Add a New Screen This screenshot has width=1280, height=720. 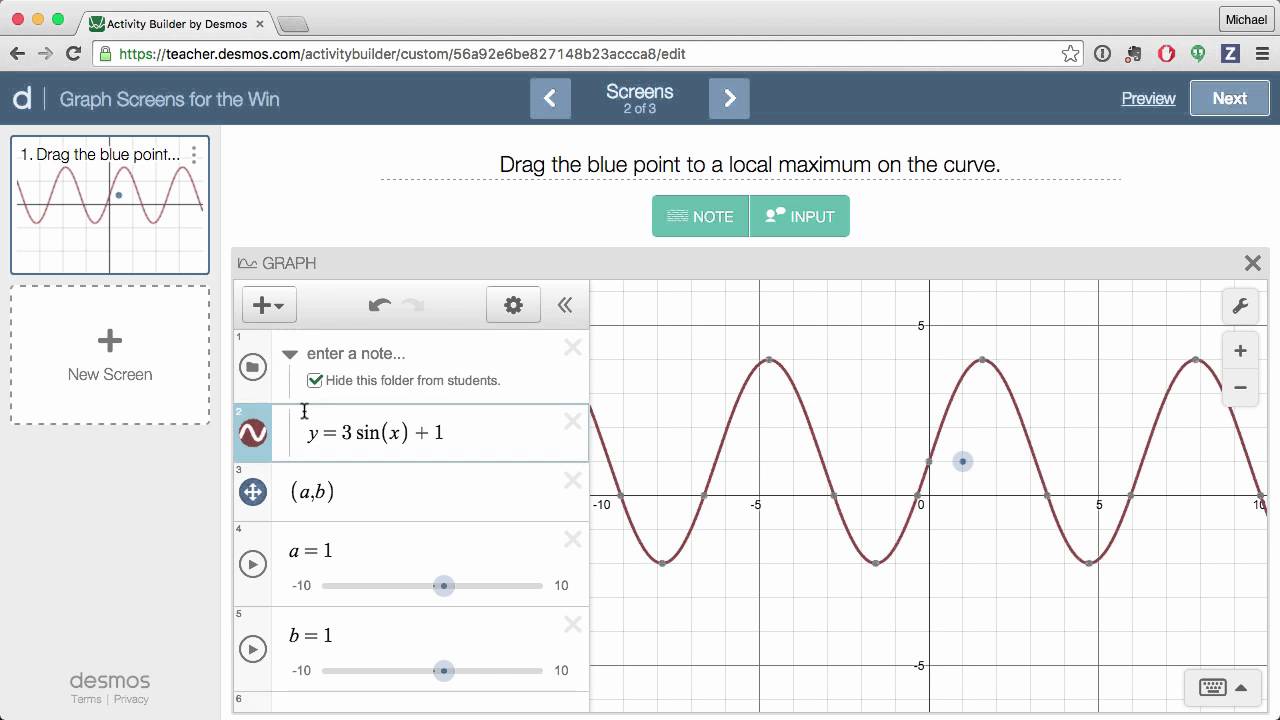click(110, 355)
